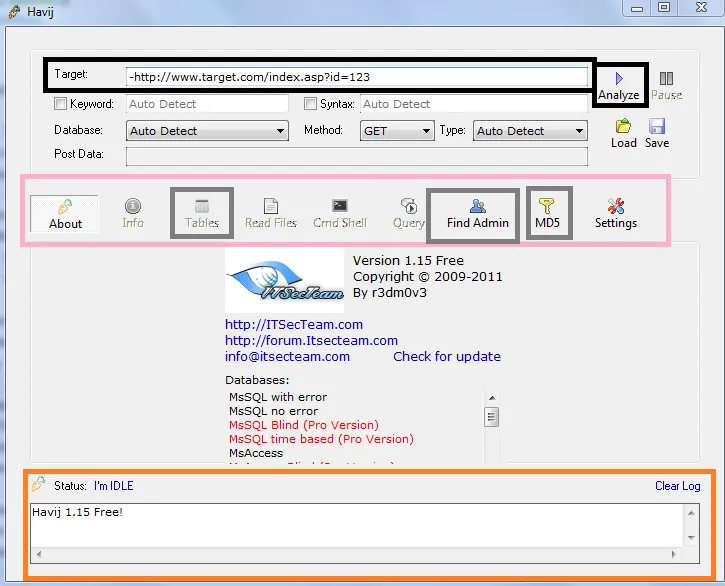Click the 'Havij 1.15 Free!' log line
This screenshot has width=725, height=586.
(77, 512)
